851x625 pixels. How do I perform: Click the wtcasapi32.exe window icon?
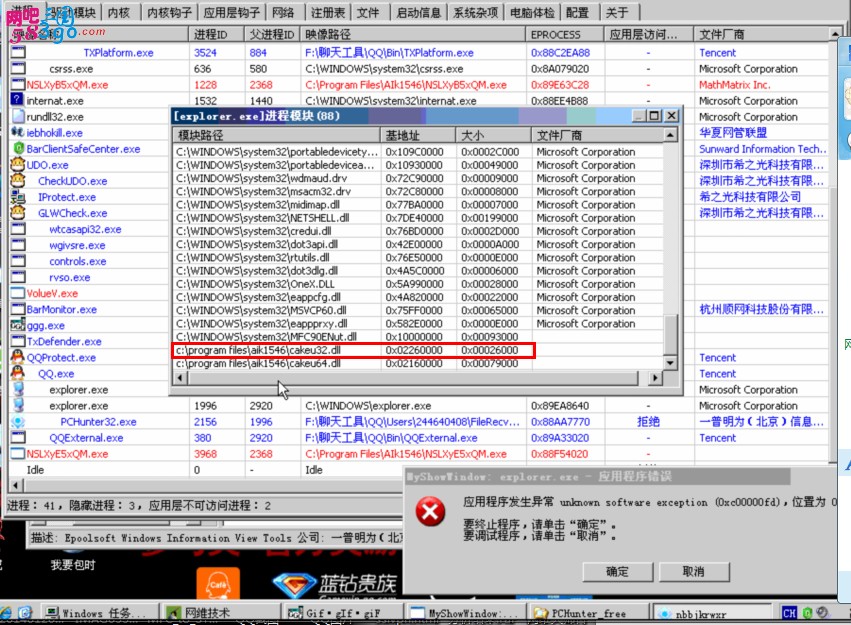[18, 229]
